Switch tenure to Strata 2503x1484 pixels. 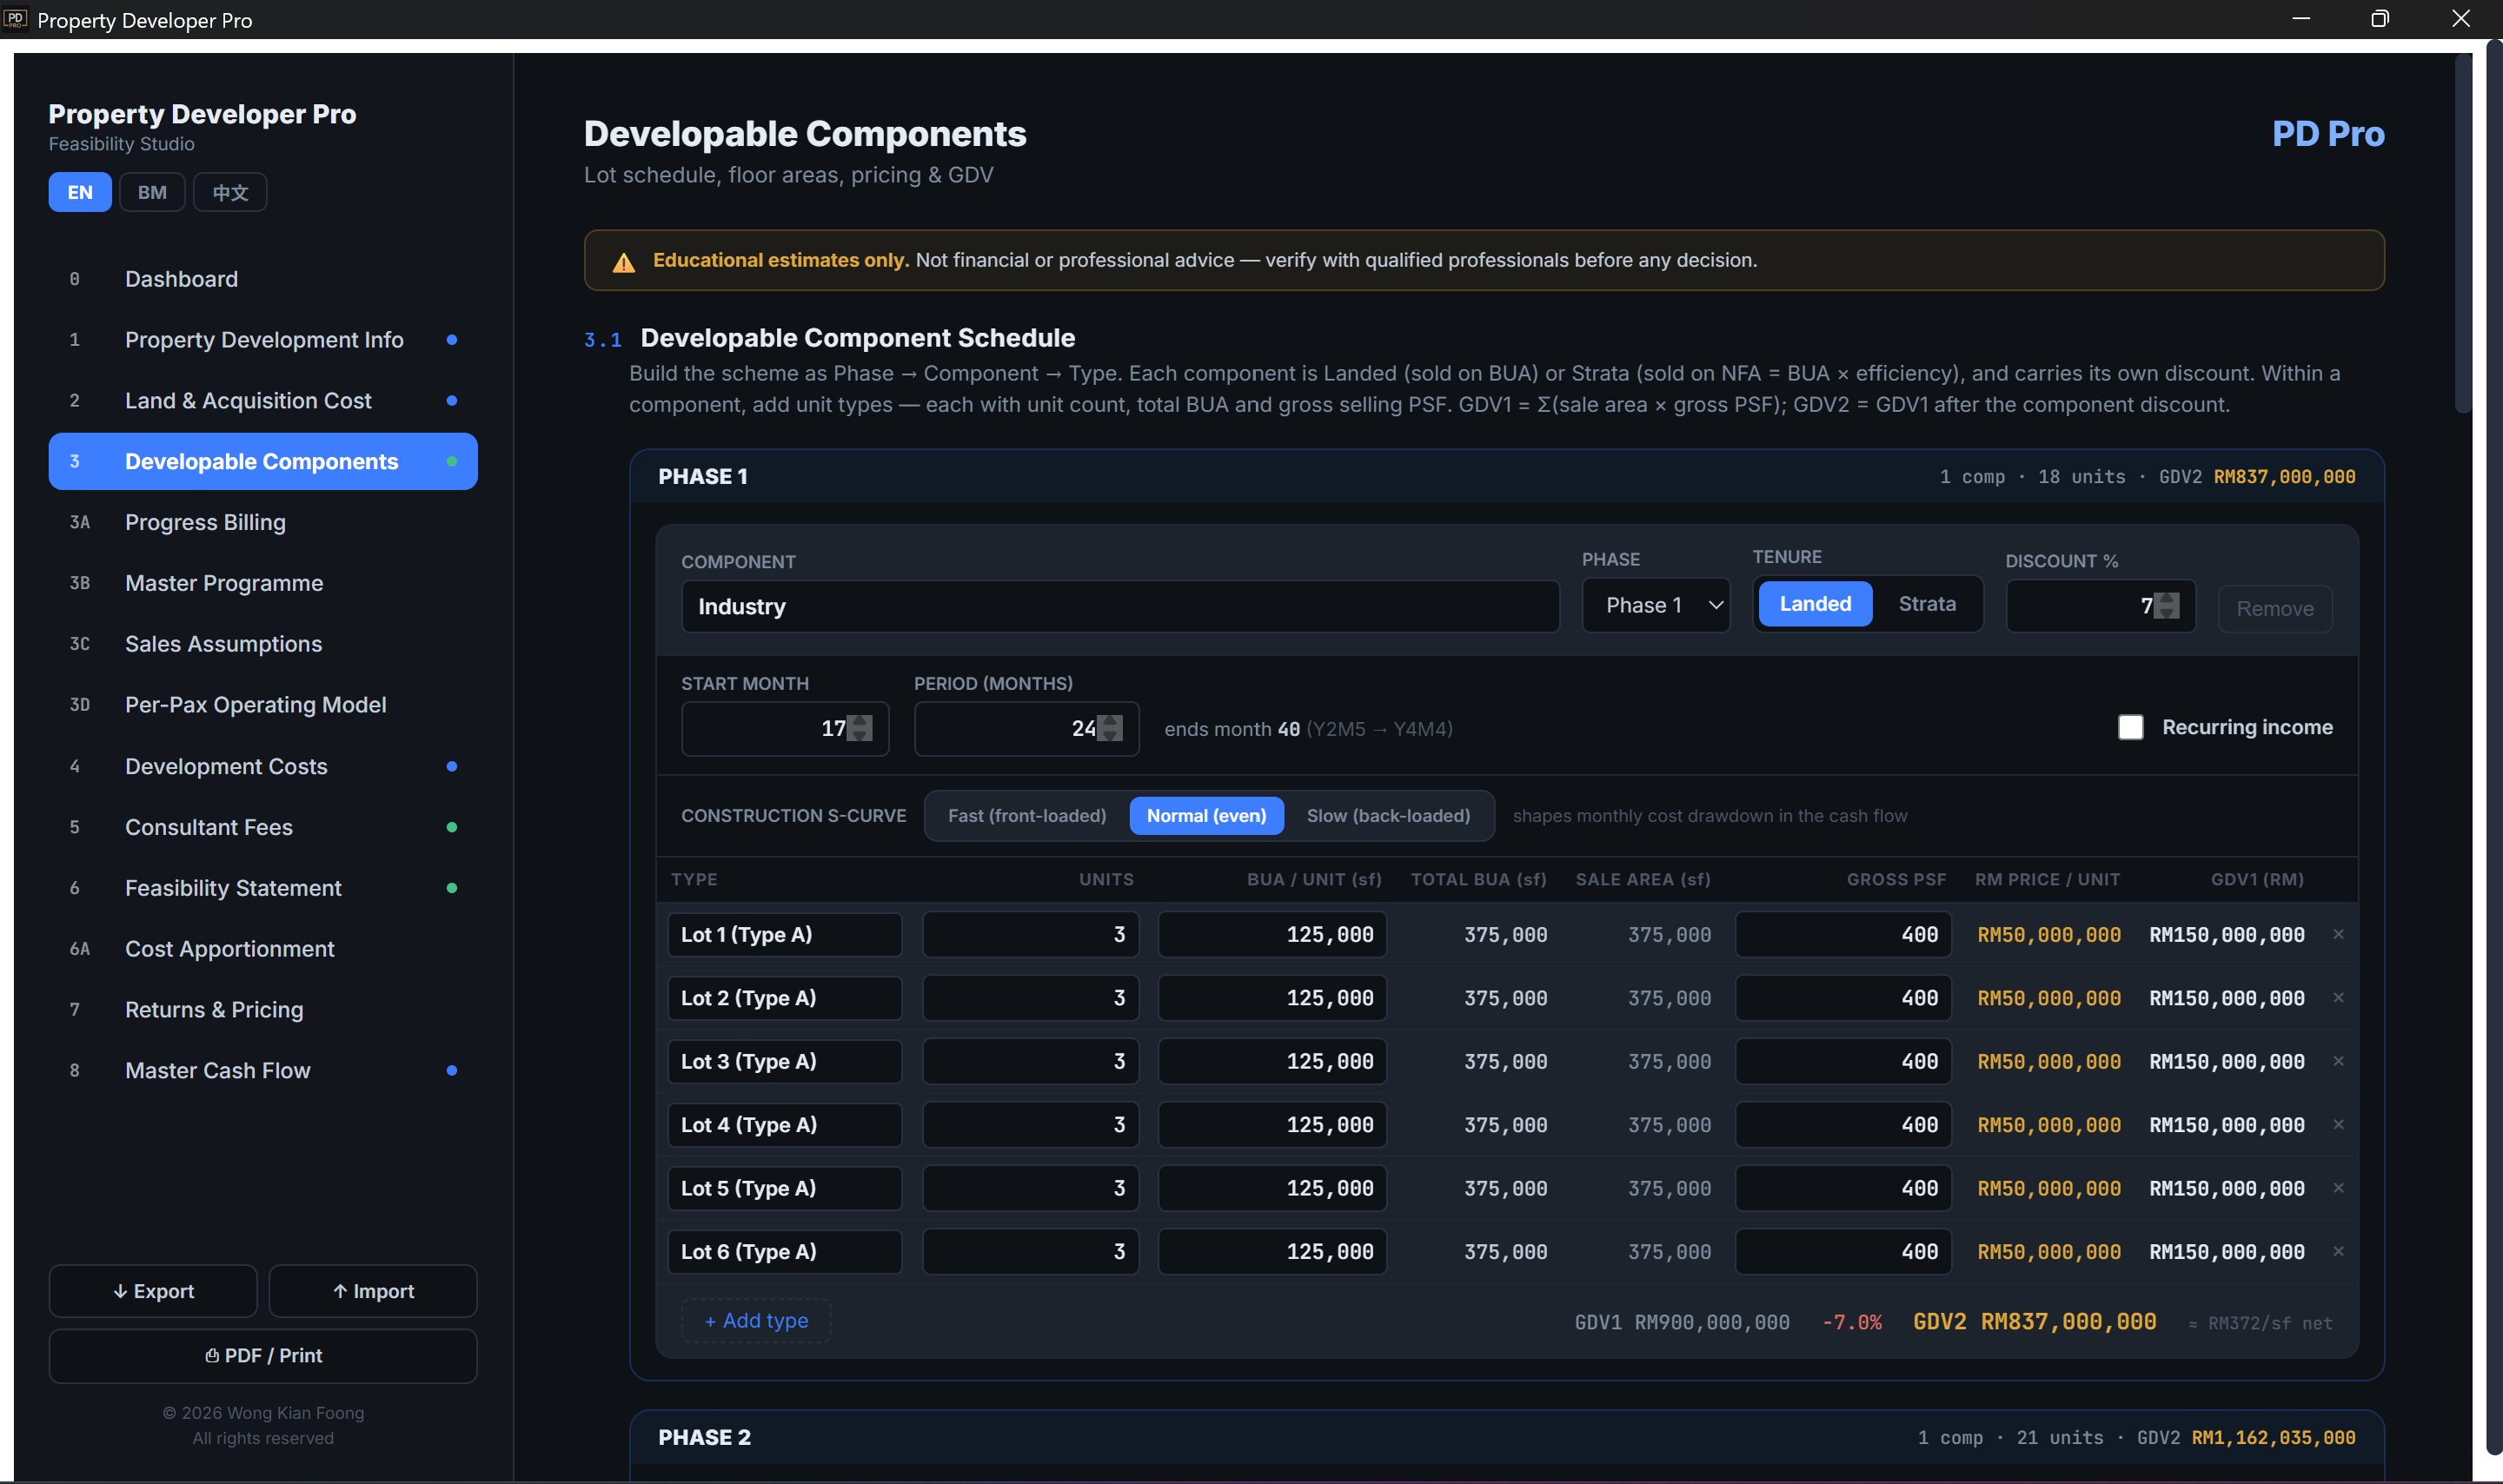pos(1926,604)
